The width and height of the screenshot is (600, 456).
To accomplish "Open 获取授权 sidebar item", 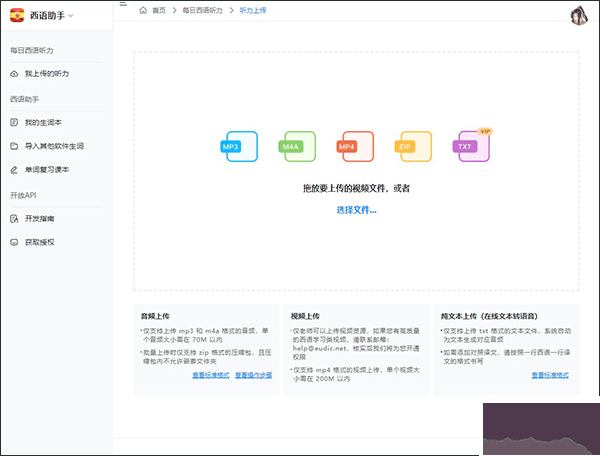I will [39, 242].
